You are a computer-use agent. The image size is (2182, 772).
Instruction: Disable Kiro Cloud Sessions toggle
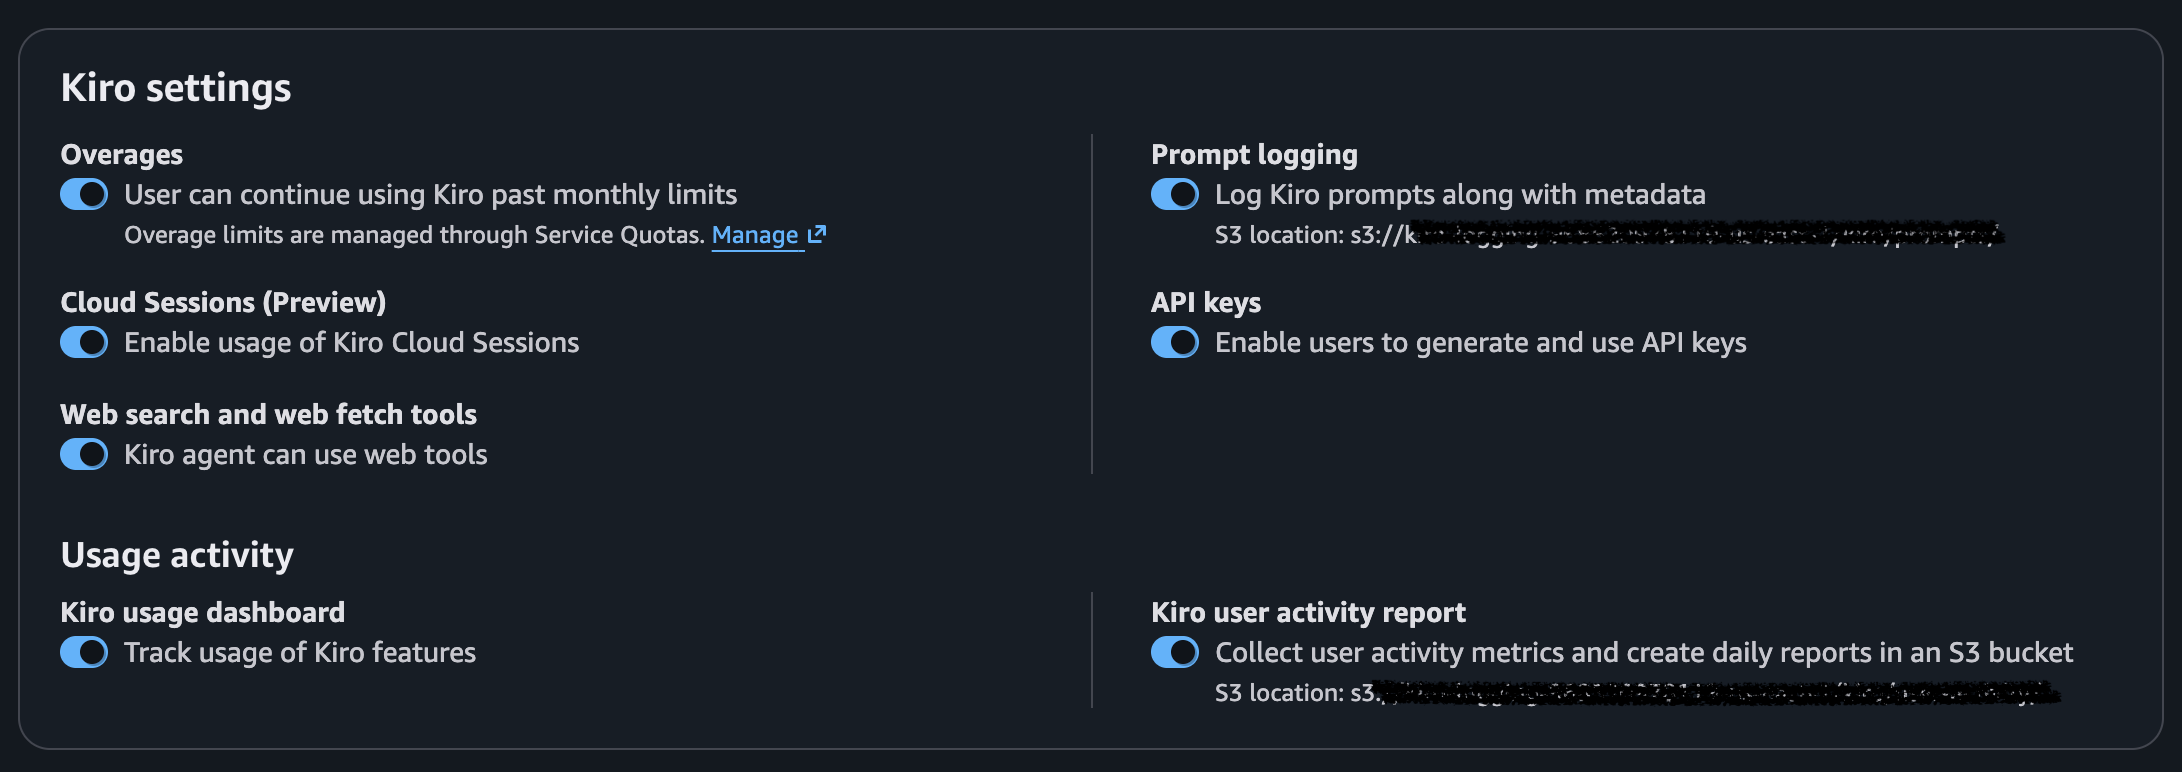(x=84, y=342)
